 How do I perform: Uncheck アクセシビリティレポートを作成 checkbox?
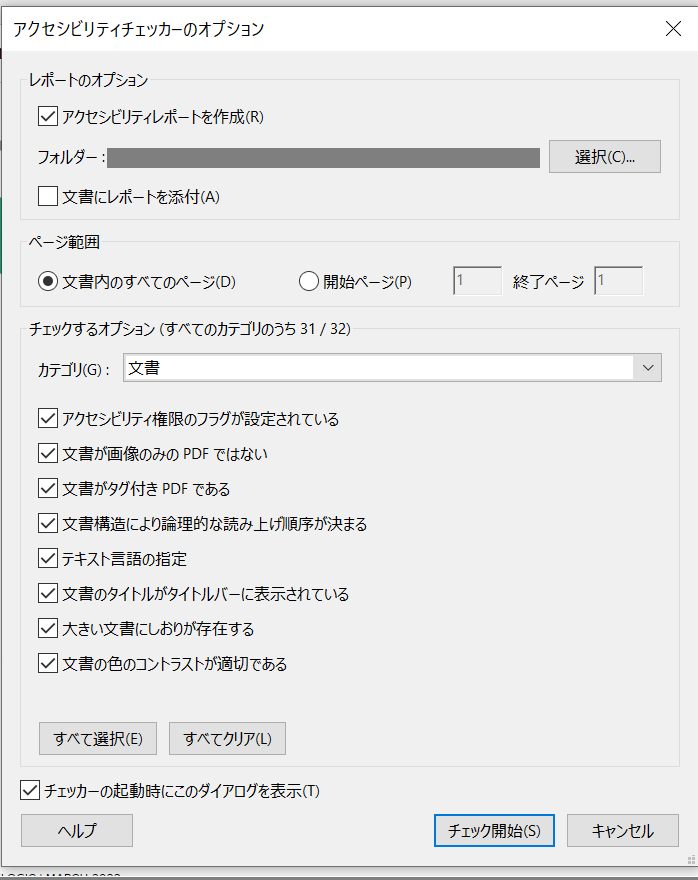click(x=48, y=117)
